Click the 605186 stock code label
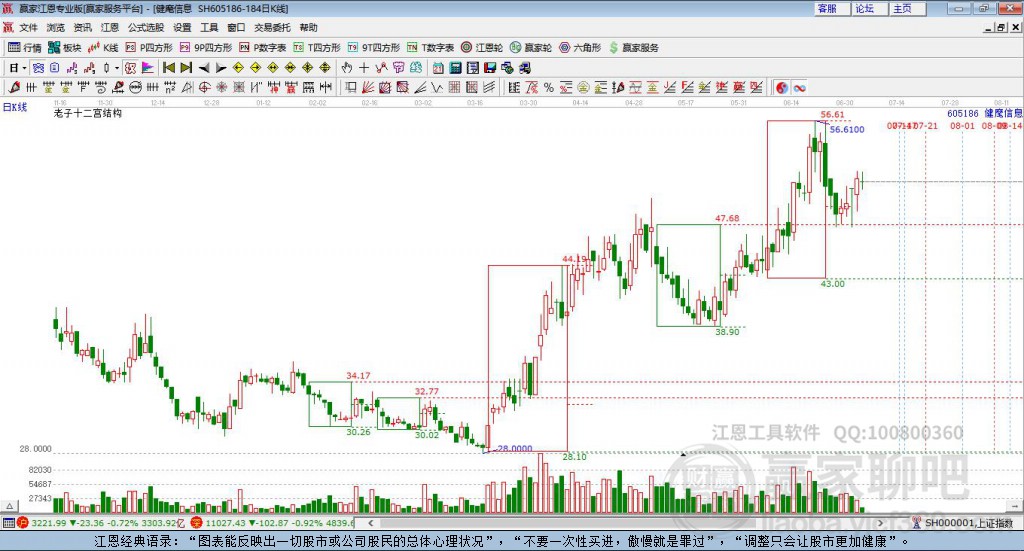 tap(963, 114)
